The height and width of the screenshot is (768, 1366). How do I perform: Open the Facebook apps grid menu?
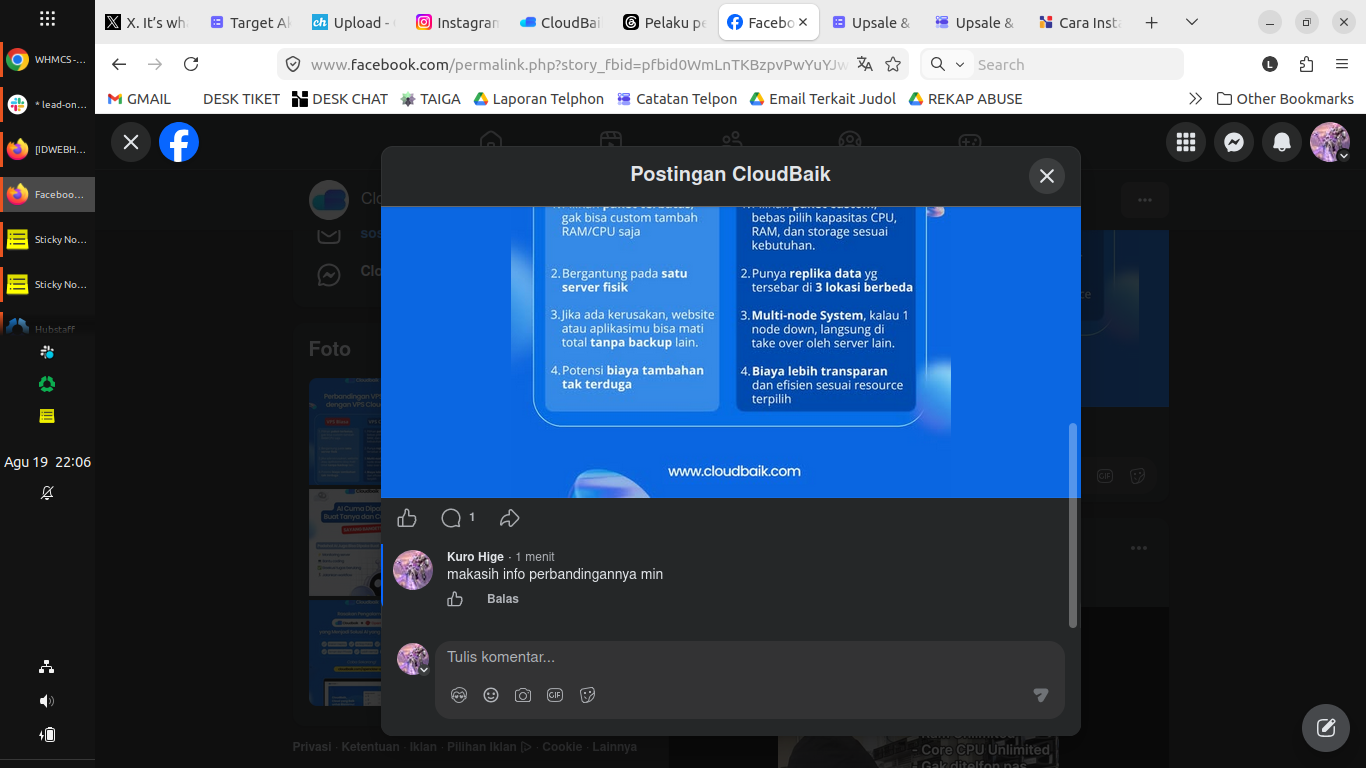pyautogui.click(x=1186, y=142)
